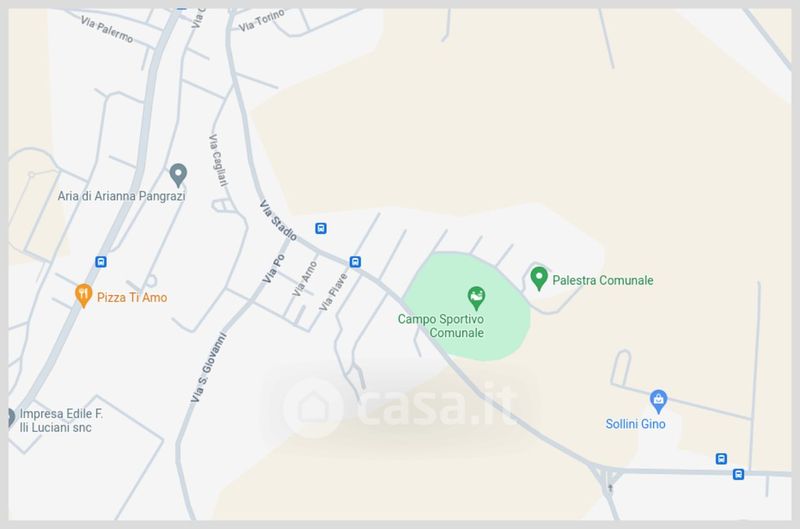Image resolution: width=800 pixels, height=529 pixels.
Task: Select the Via Stadio road label
Action: [278, 220]
